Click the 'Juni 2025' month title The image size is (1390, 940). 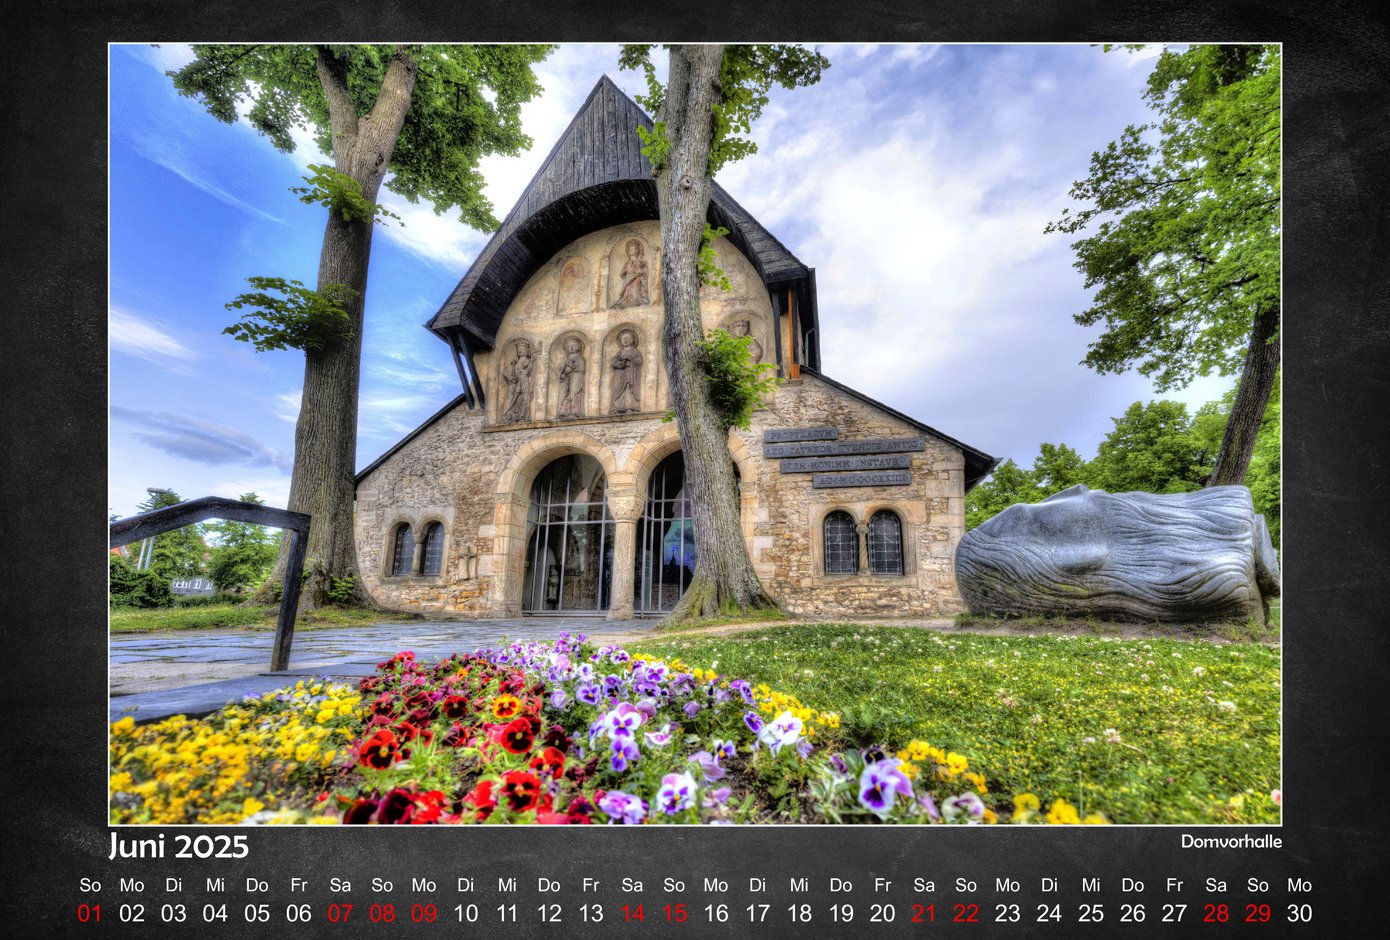tap(179, 847)
